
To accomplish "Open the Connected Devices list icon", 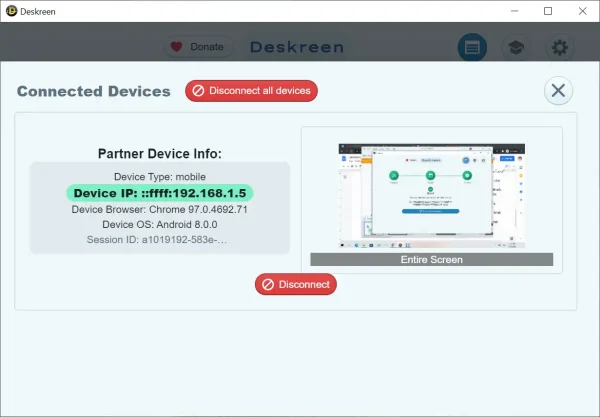I will [472, 47].
